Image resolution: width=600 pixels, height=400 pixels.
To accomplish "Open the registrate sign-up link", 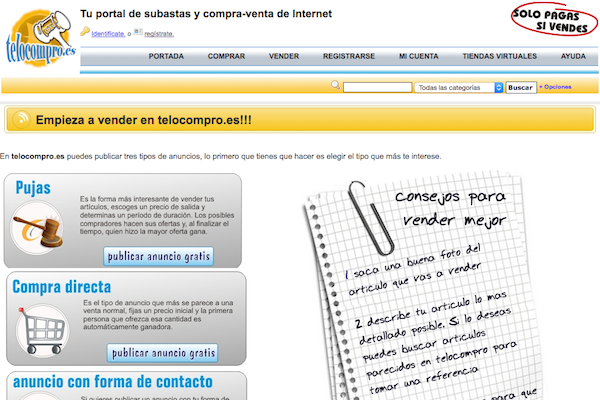I will click(x=159, y=34).
